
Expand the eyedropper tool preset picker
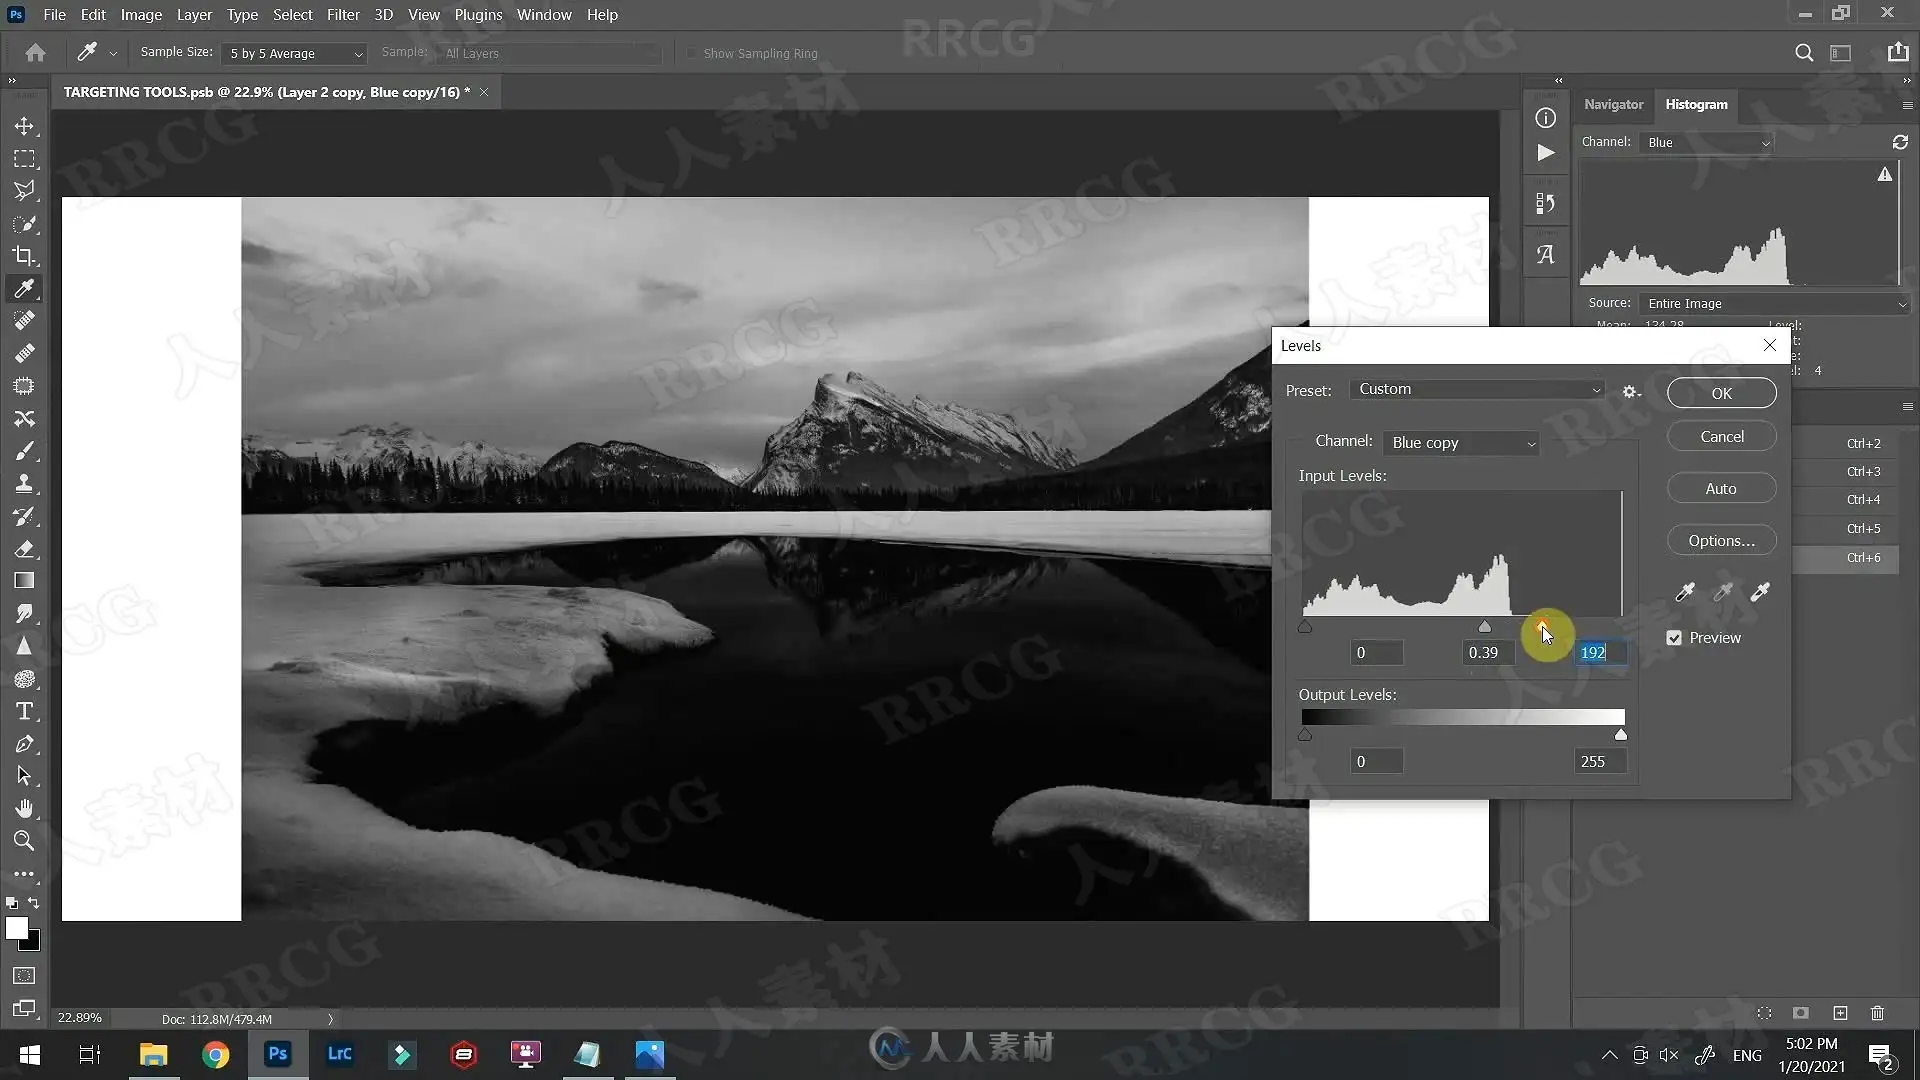(113, 53)
